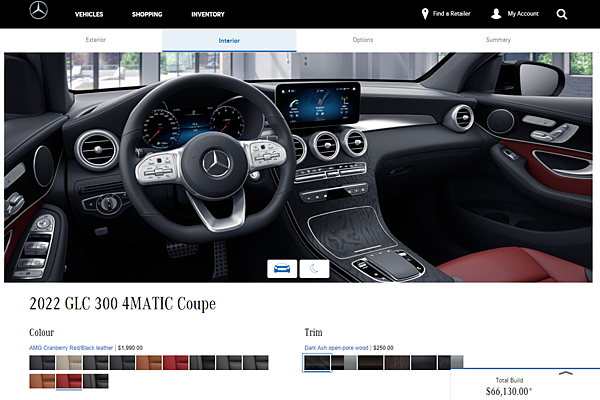This screenshot has height=400, width=600.
Task: Open the My Account link
Action: click(x=523, y=14)
